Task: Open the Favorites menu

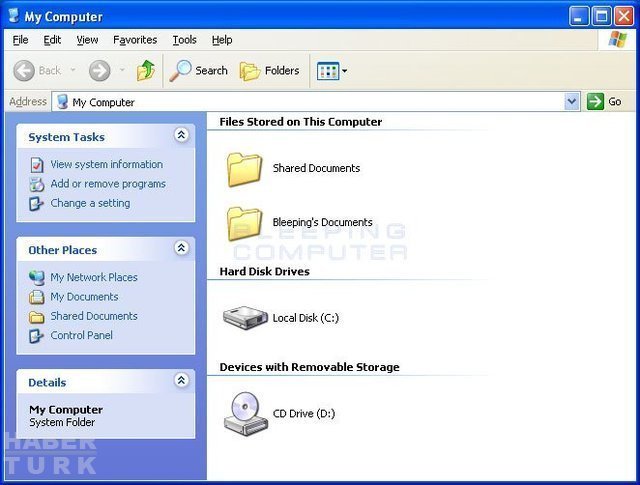Action: [x=135, y=40]
